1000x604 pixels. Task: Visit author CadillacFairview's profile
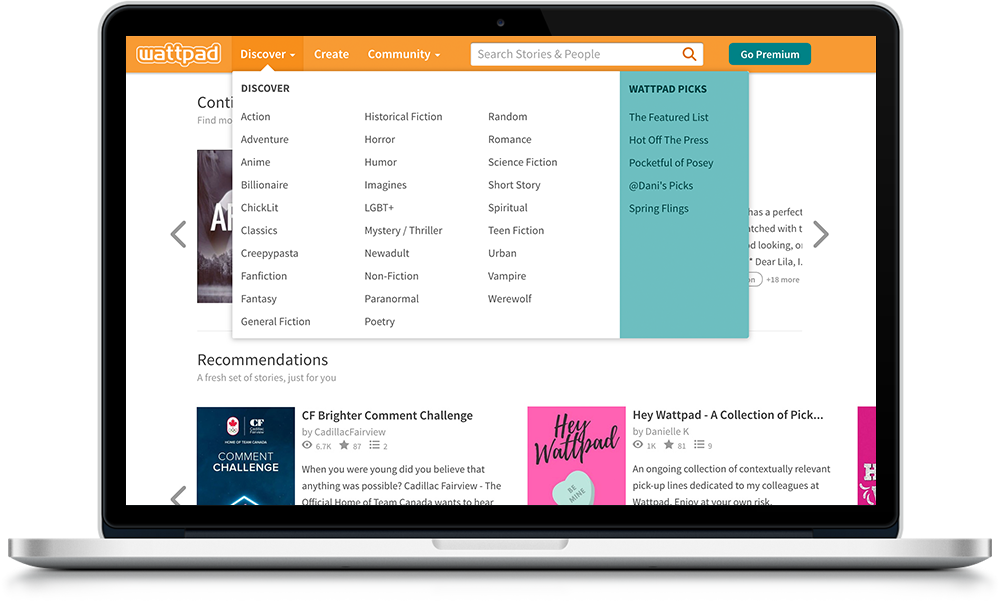(349, 432)
